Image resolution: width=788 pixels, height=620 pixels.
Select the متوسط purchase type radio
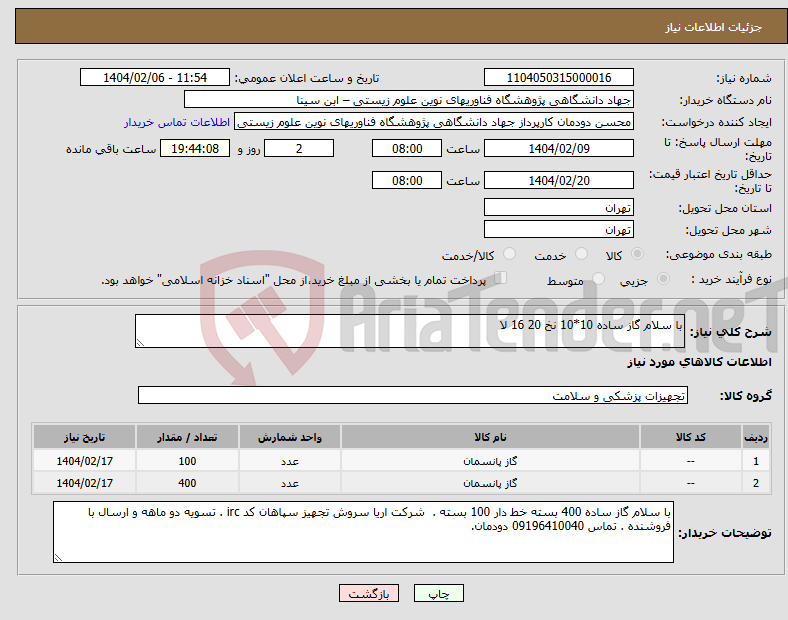point(598,279)
